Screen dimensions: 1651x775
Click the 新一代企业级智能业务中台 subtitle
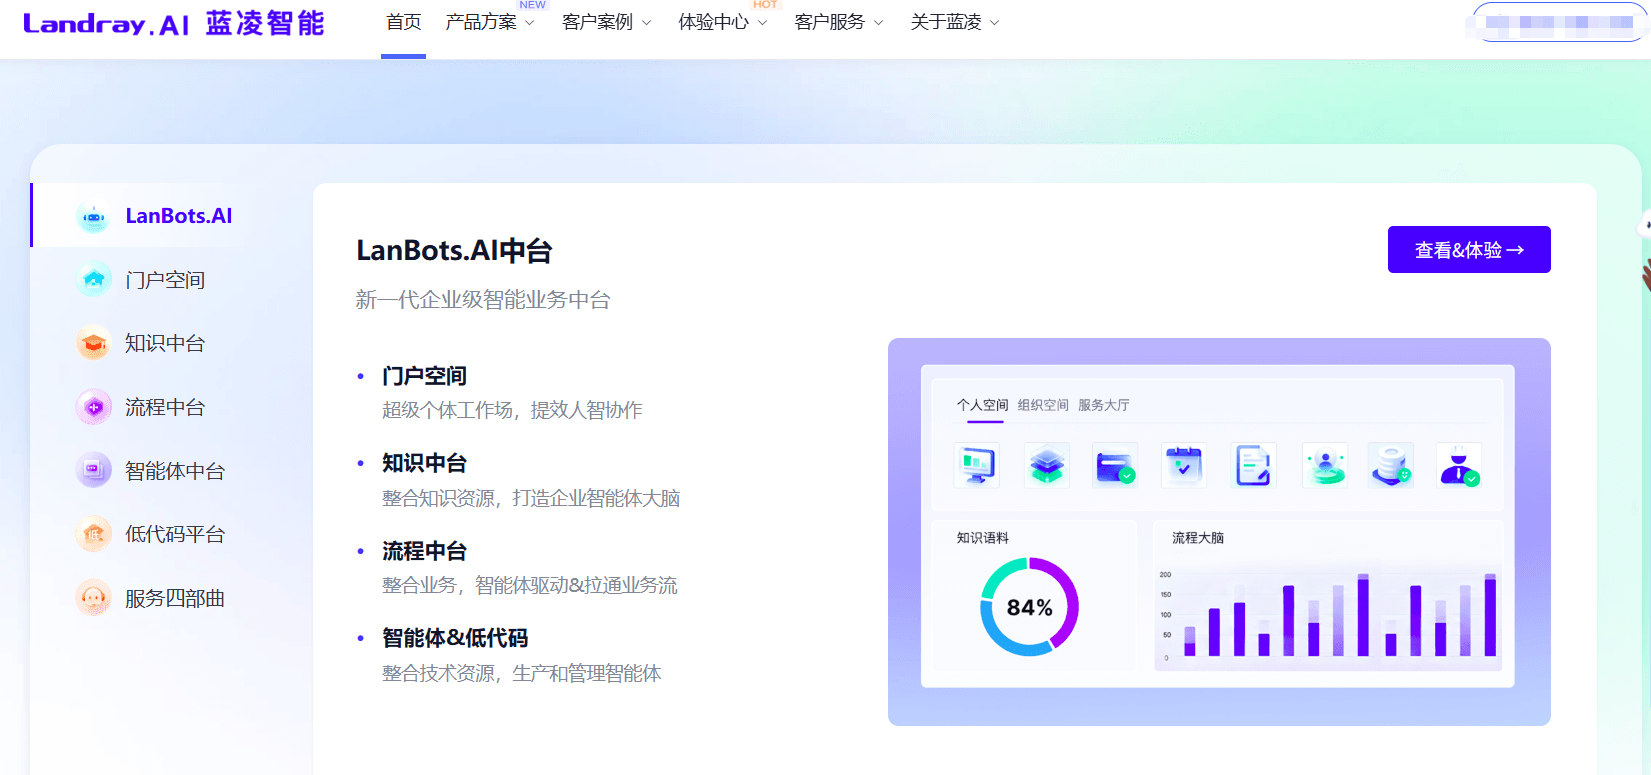[x=483, y=300]
